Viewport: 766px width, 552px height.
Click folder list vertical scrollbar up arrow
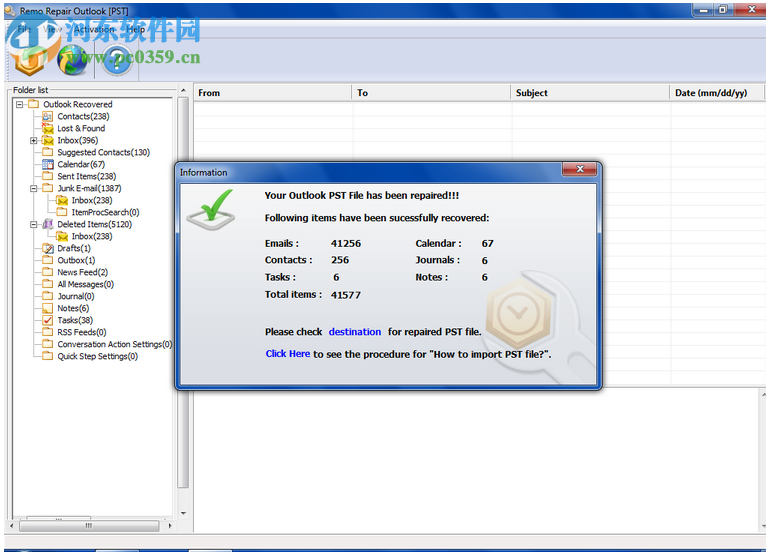(x=183, y=90)
